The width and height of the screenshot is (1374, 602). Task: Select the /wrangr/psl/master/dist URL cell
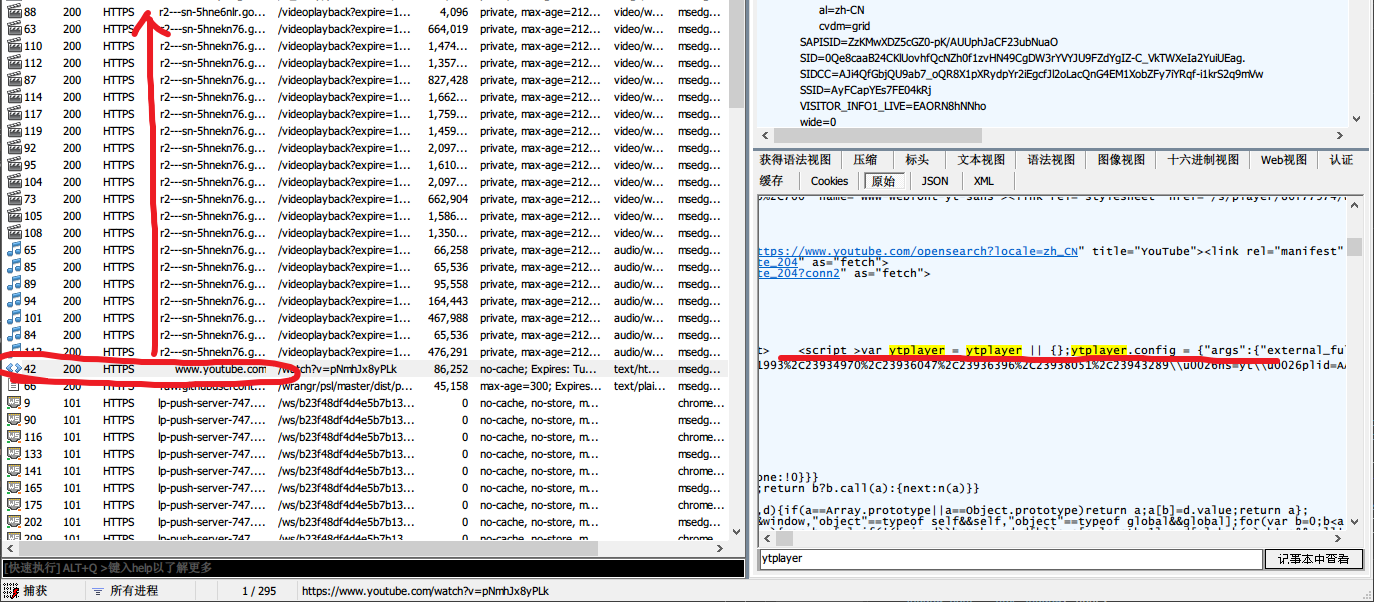point(344,386)
